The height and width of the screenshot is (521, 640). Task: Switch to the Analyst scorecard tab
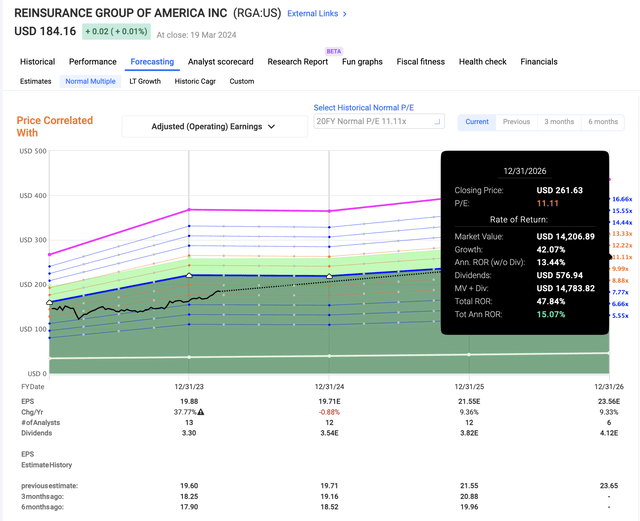[x=220, y=62]
